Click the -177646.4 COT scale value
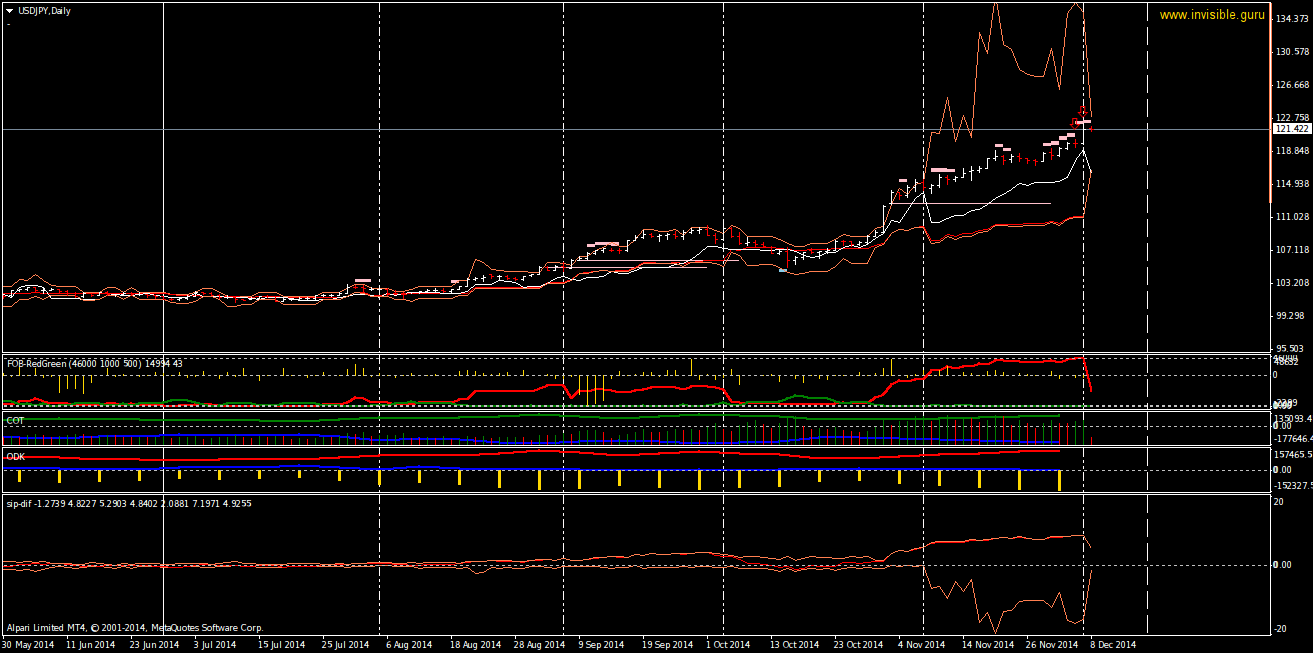This screenshot has height=653, width=1313. click(x=1291, y=438)
